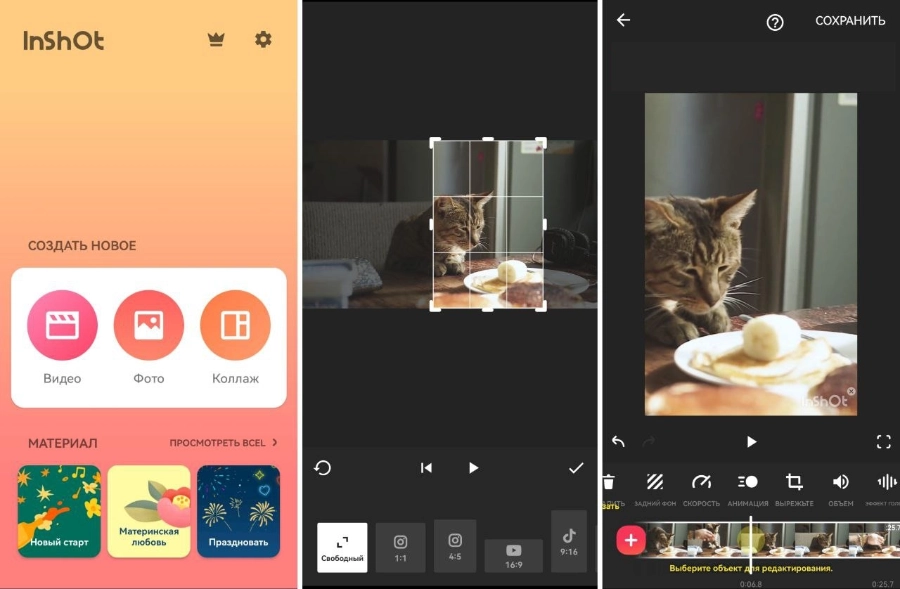This screenshot has height=589, width=900.
Task: Open the crown premium icon
Action: click(x=216, y=40)
